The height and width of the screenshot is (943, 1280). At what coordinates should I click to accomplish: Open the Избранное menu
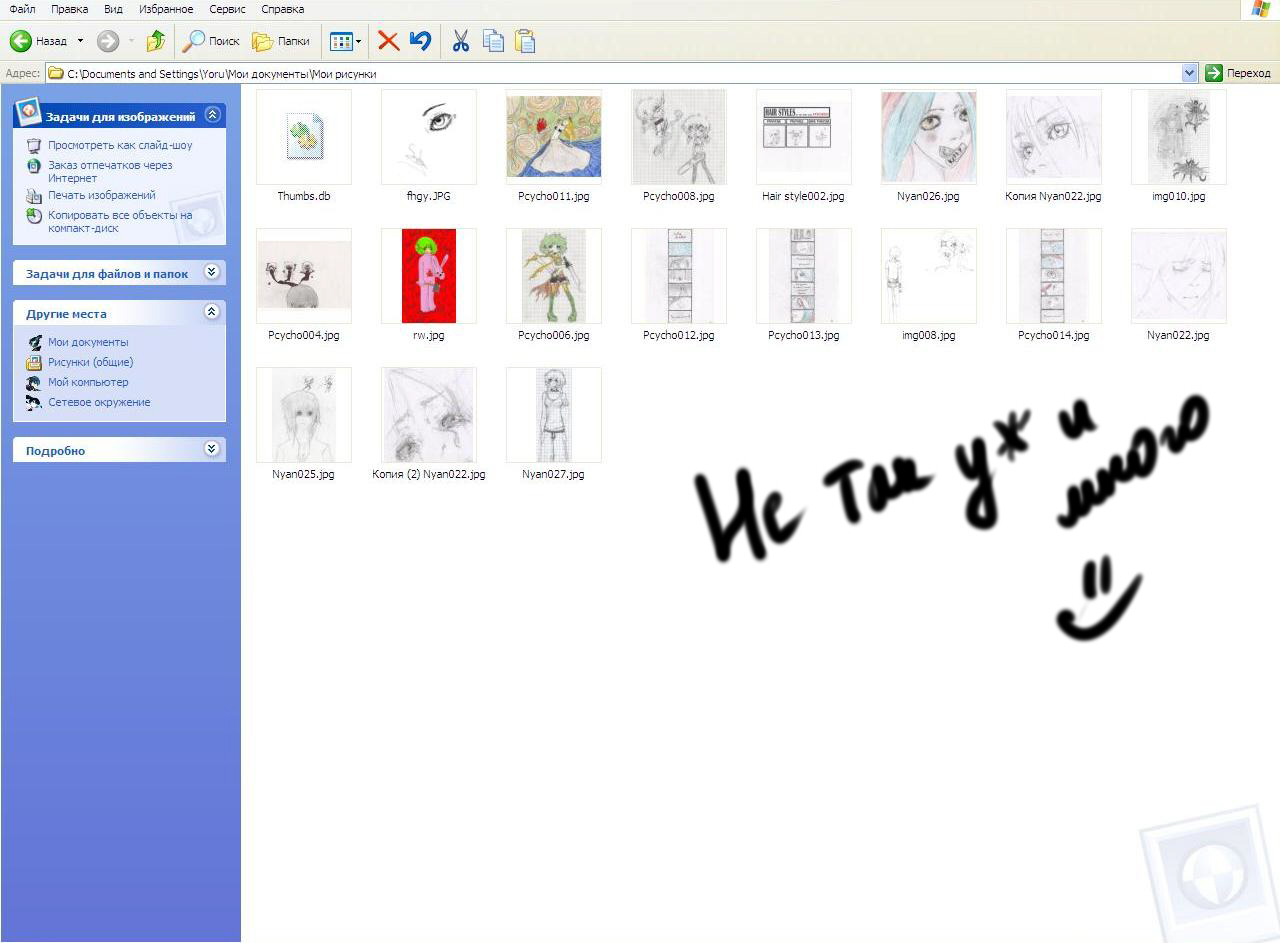point(166,9)
